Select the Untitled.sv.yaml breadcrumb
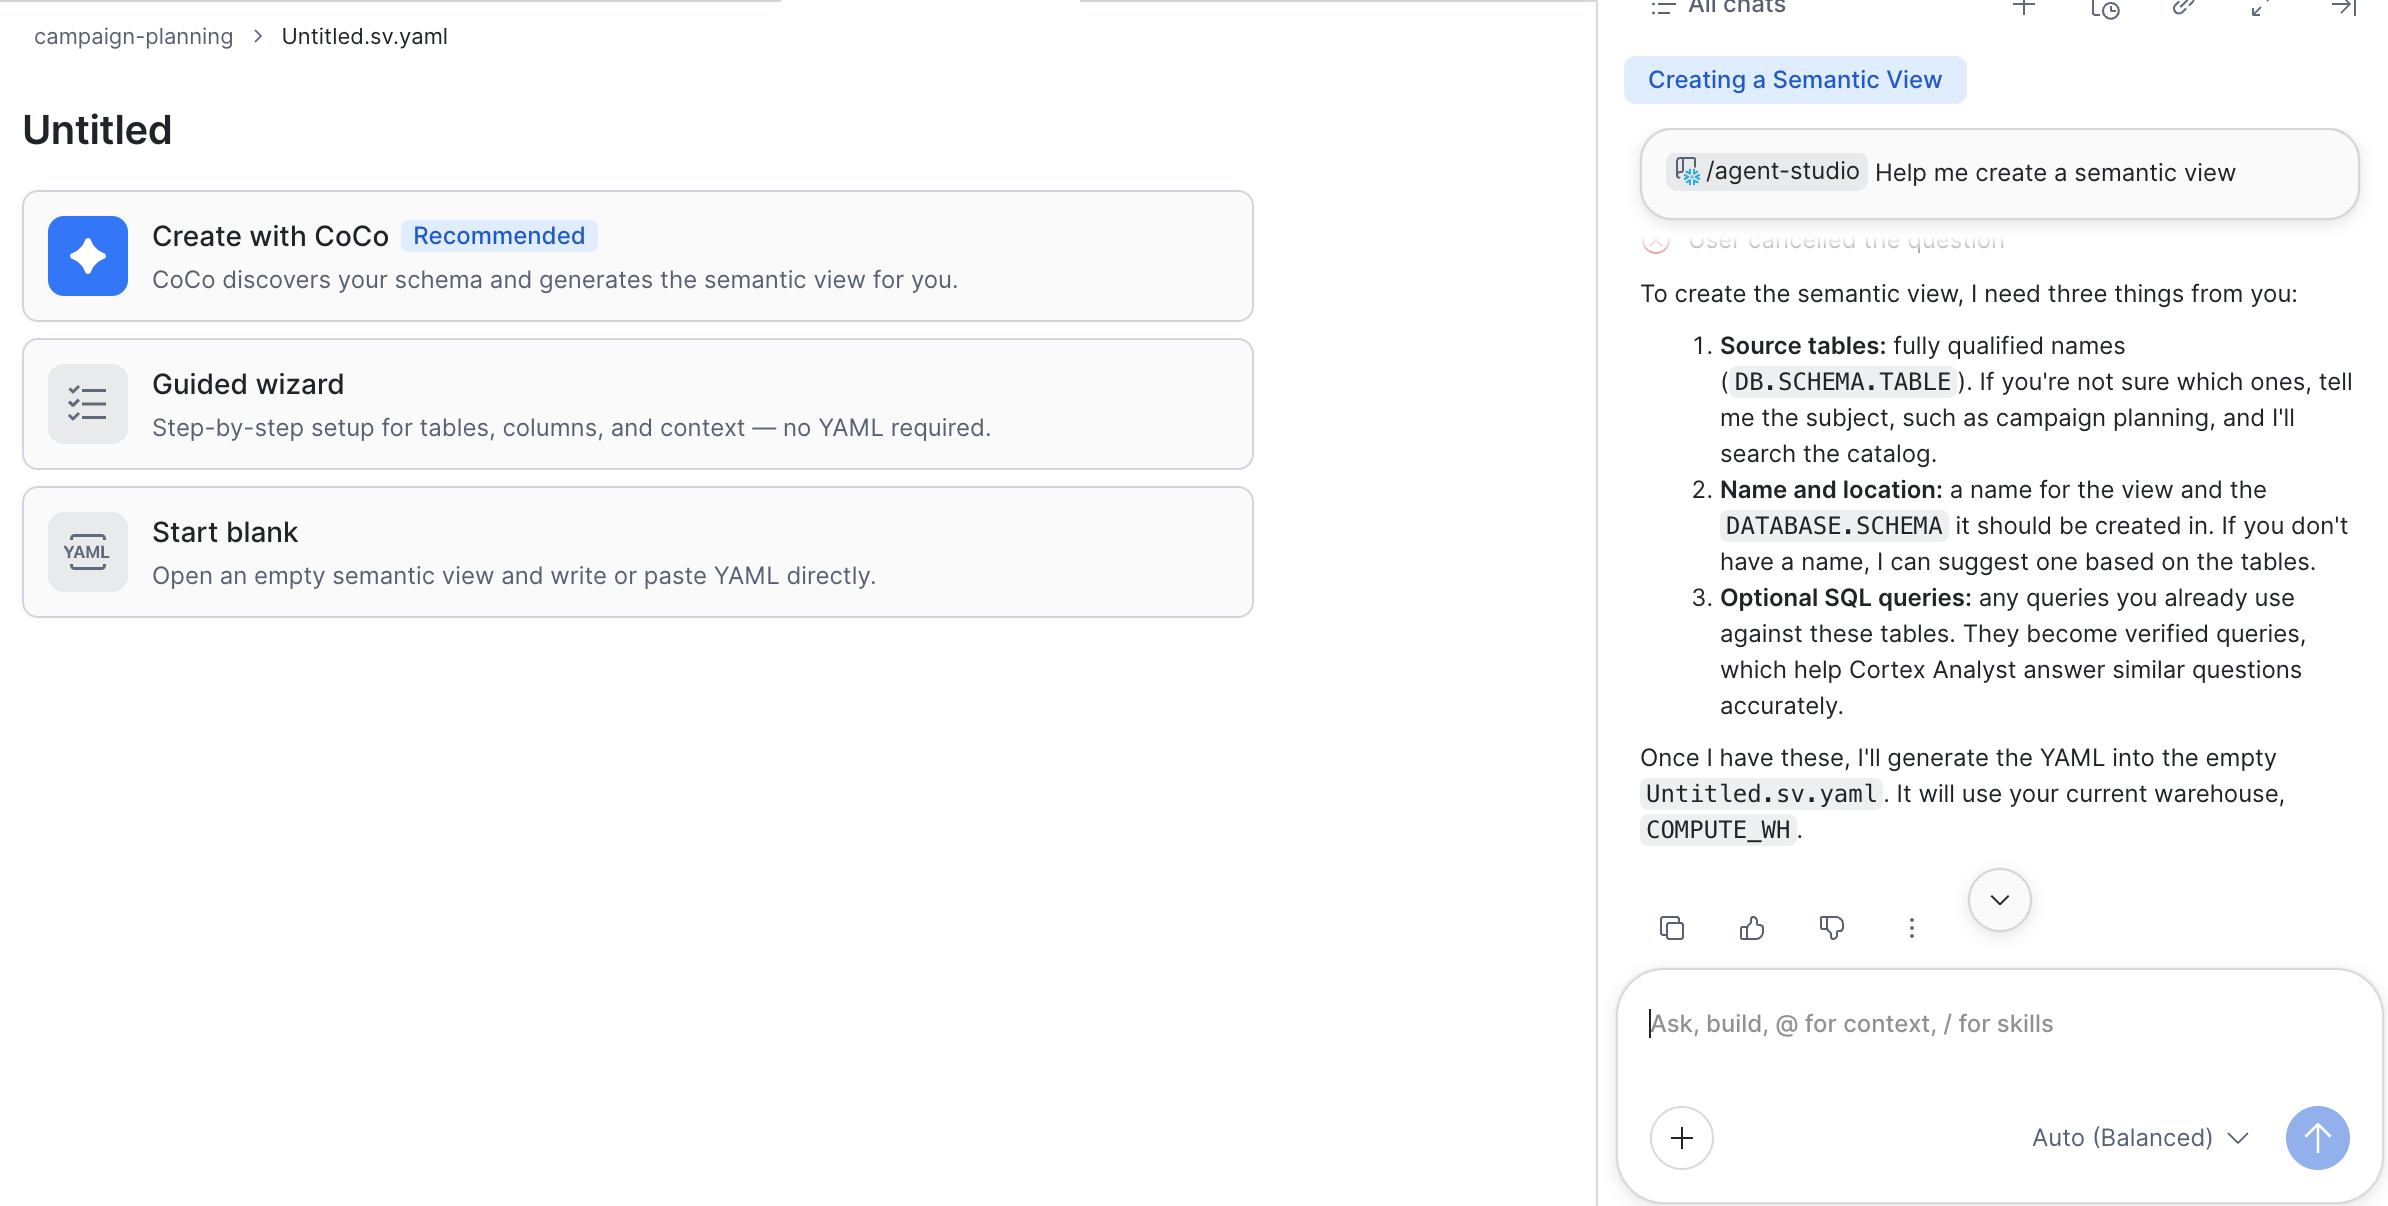 [365, 36]
